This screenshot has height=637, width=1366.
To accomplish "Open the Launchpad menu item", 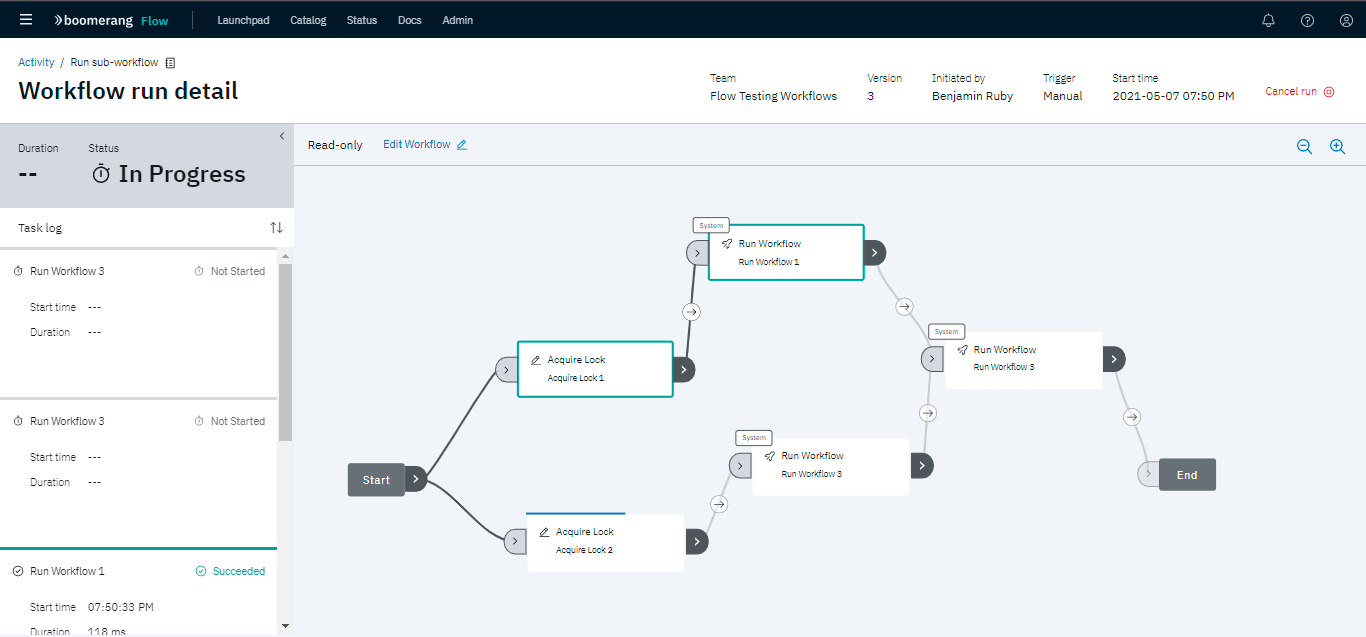I will pos(243,20).
